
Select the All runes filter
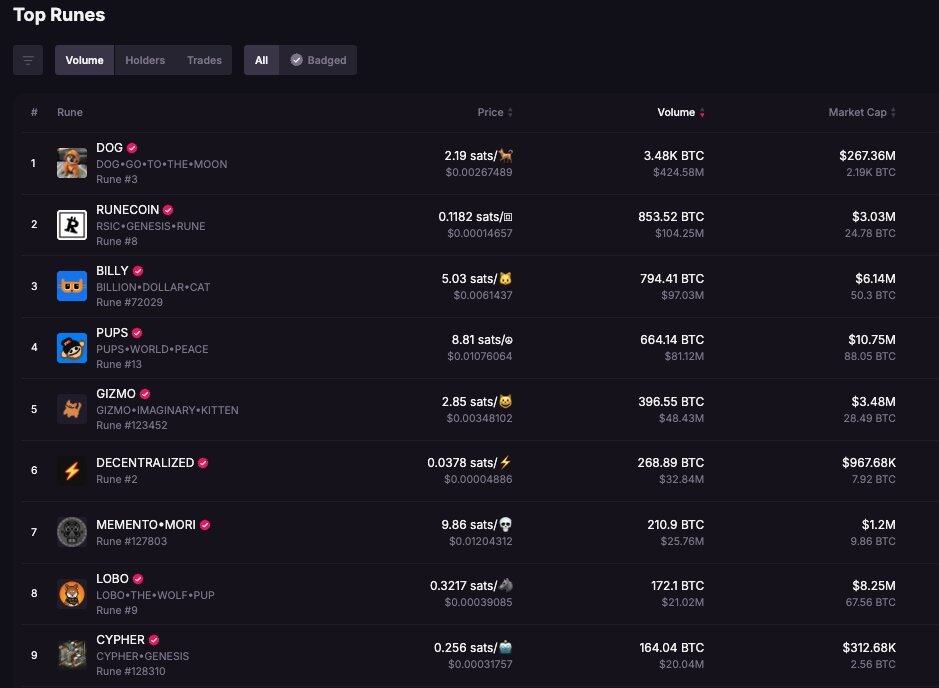coord(261,60)
